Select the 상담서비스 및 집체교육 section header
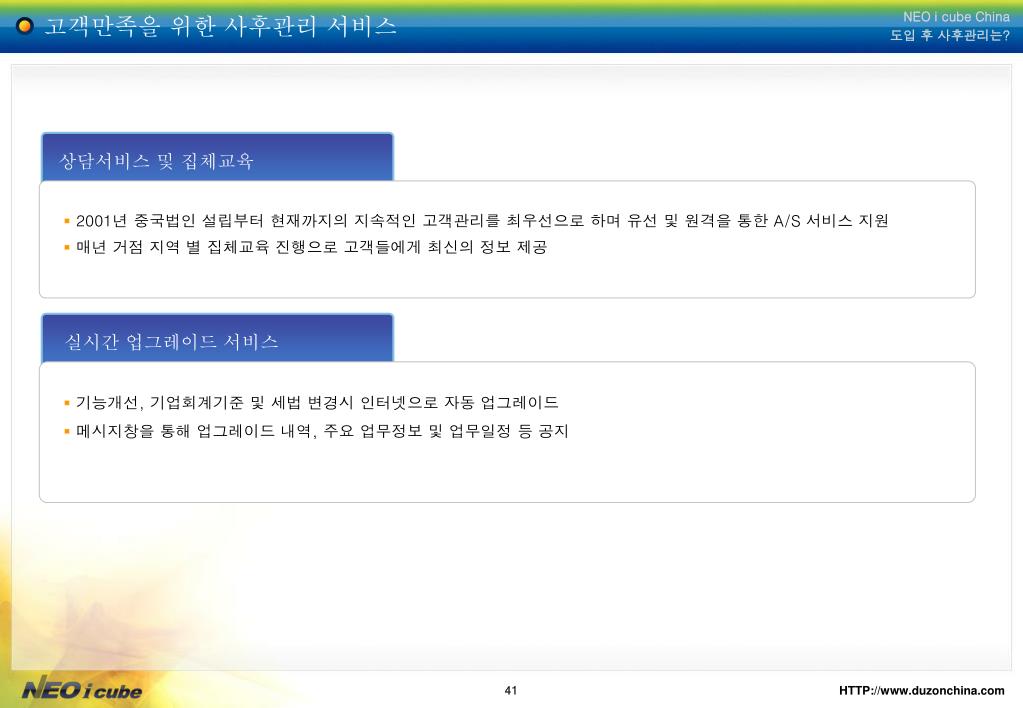The height and width of the screenshot is (708, 1023). pyautogui.click(x=217, y=157)
